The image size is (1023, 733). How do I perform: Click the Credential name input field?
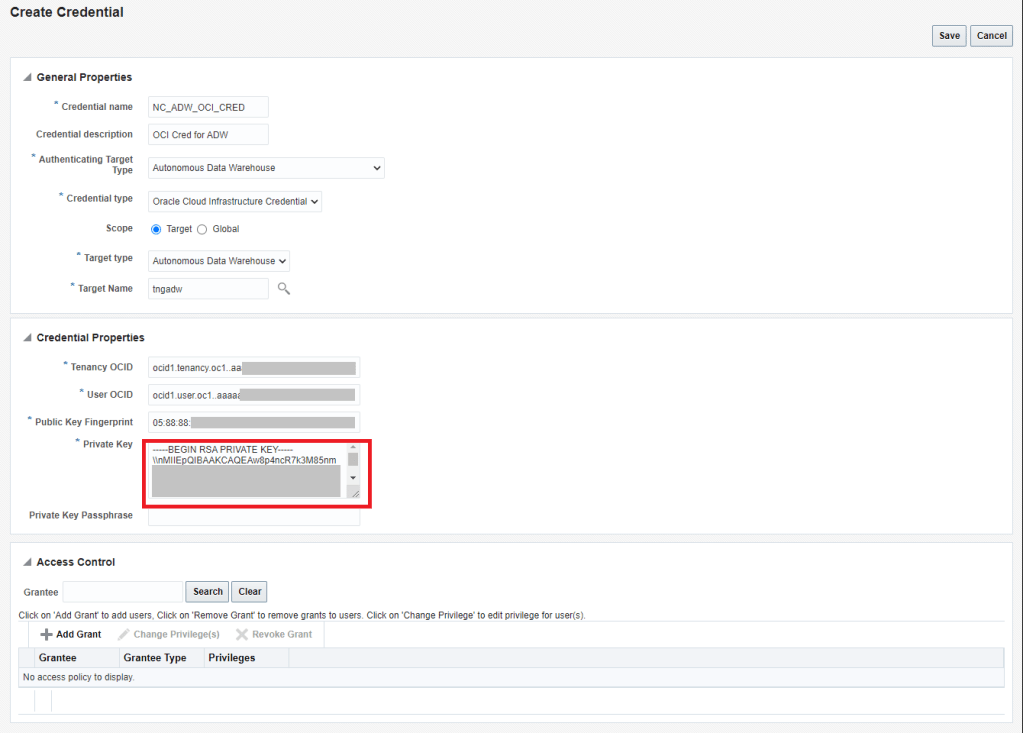pos(208,107)
